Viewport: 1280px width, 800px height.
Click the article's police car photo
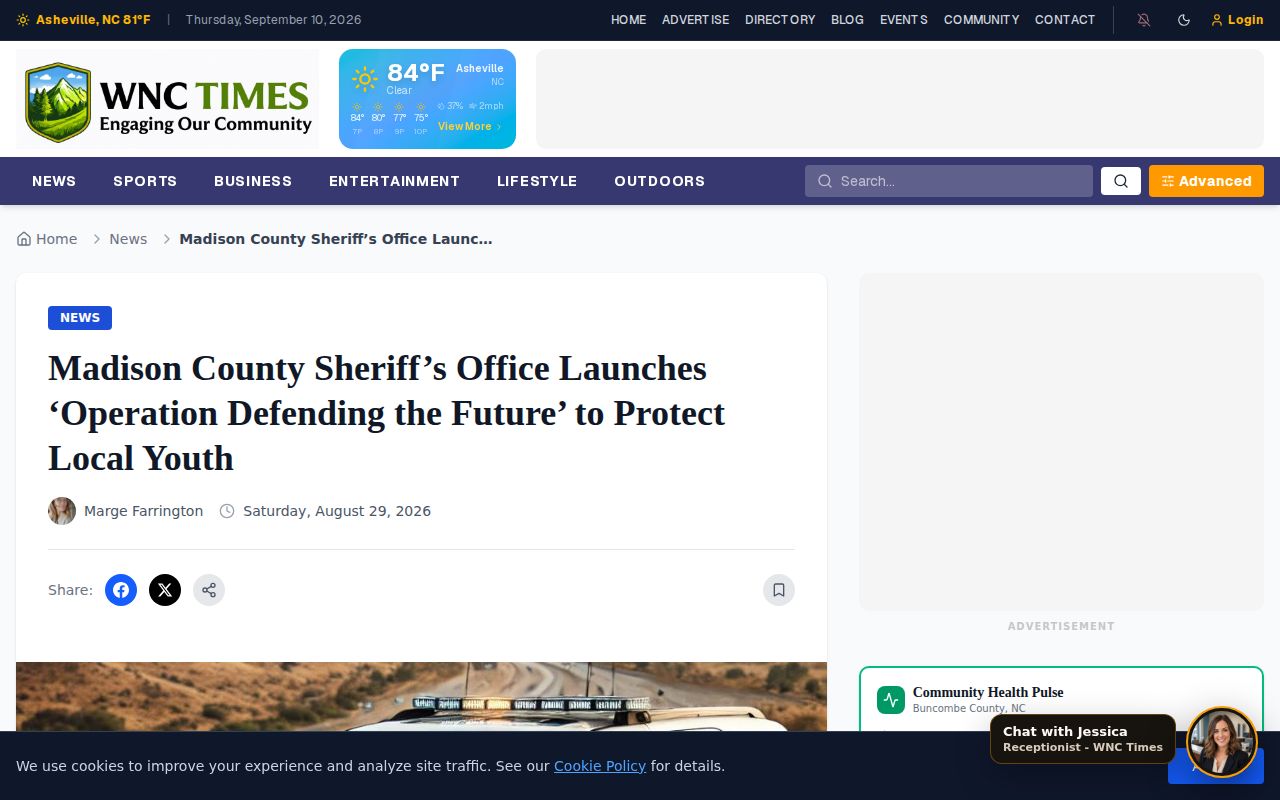(421, 696)
